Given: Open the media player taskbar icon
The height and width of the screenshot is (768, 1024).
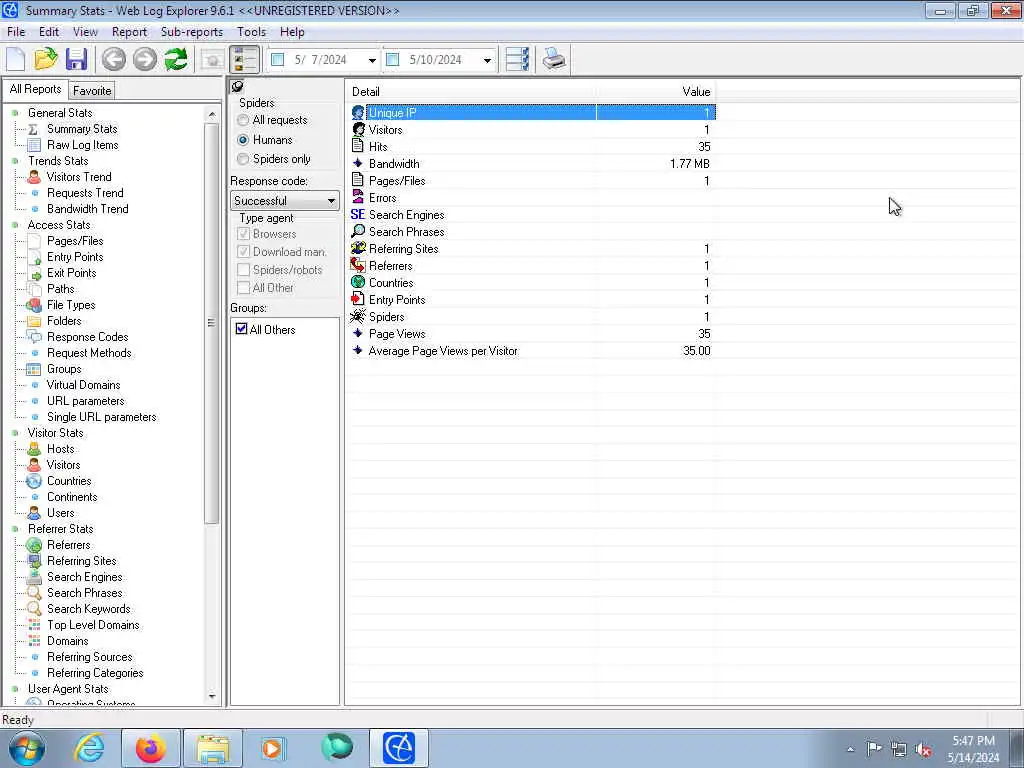Looking at the screenshot, I should point(272,748).
